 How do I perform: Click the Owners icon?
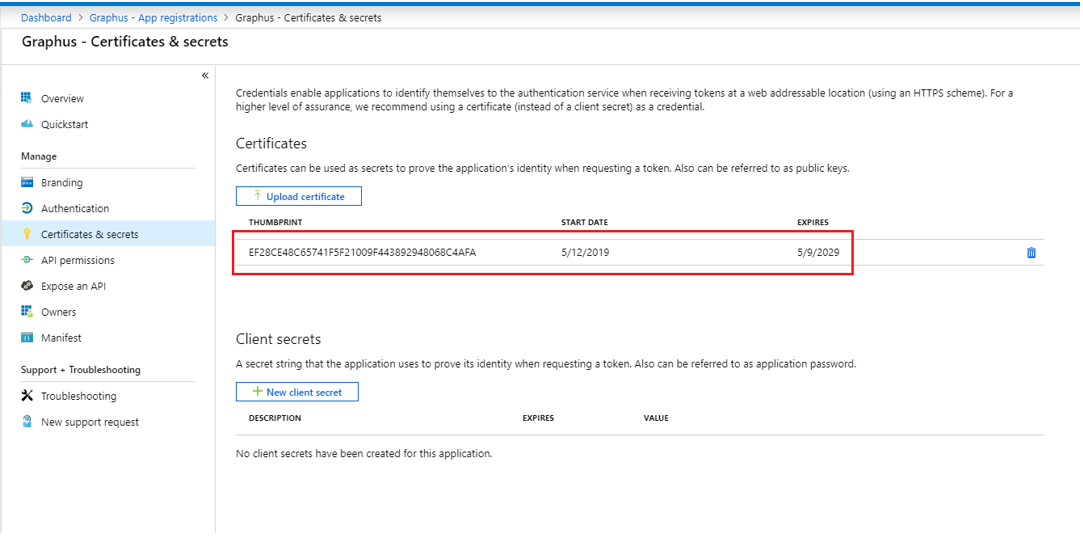pyautogui.click(x=27, y=312)
